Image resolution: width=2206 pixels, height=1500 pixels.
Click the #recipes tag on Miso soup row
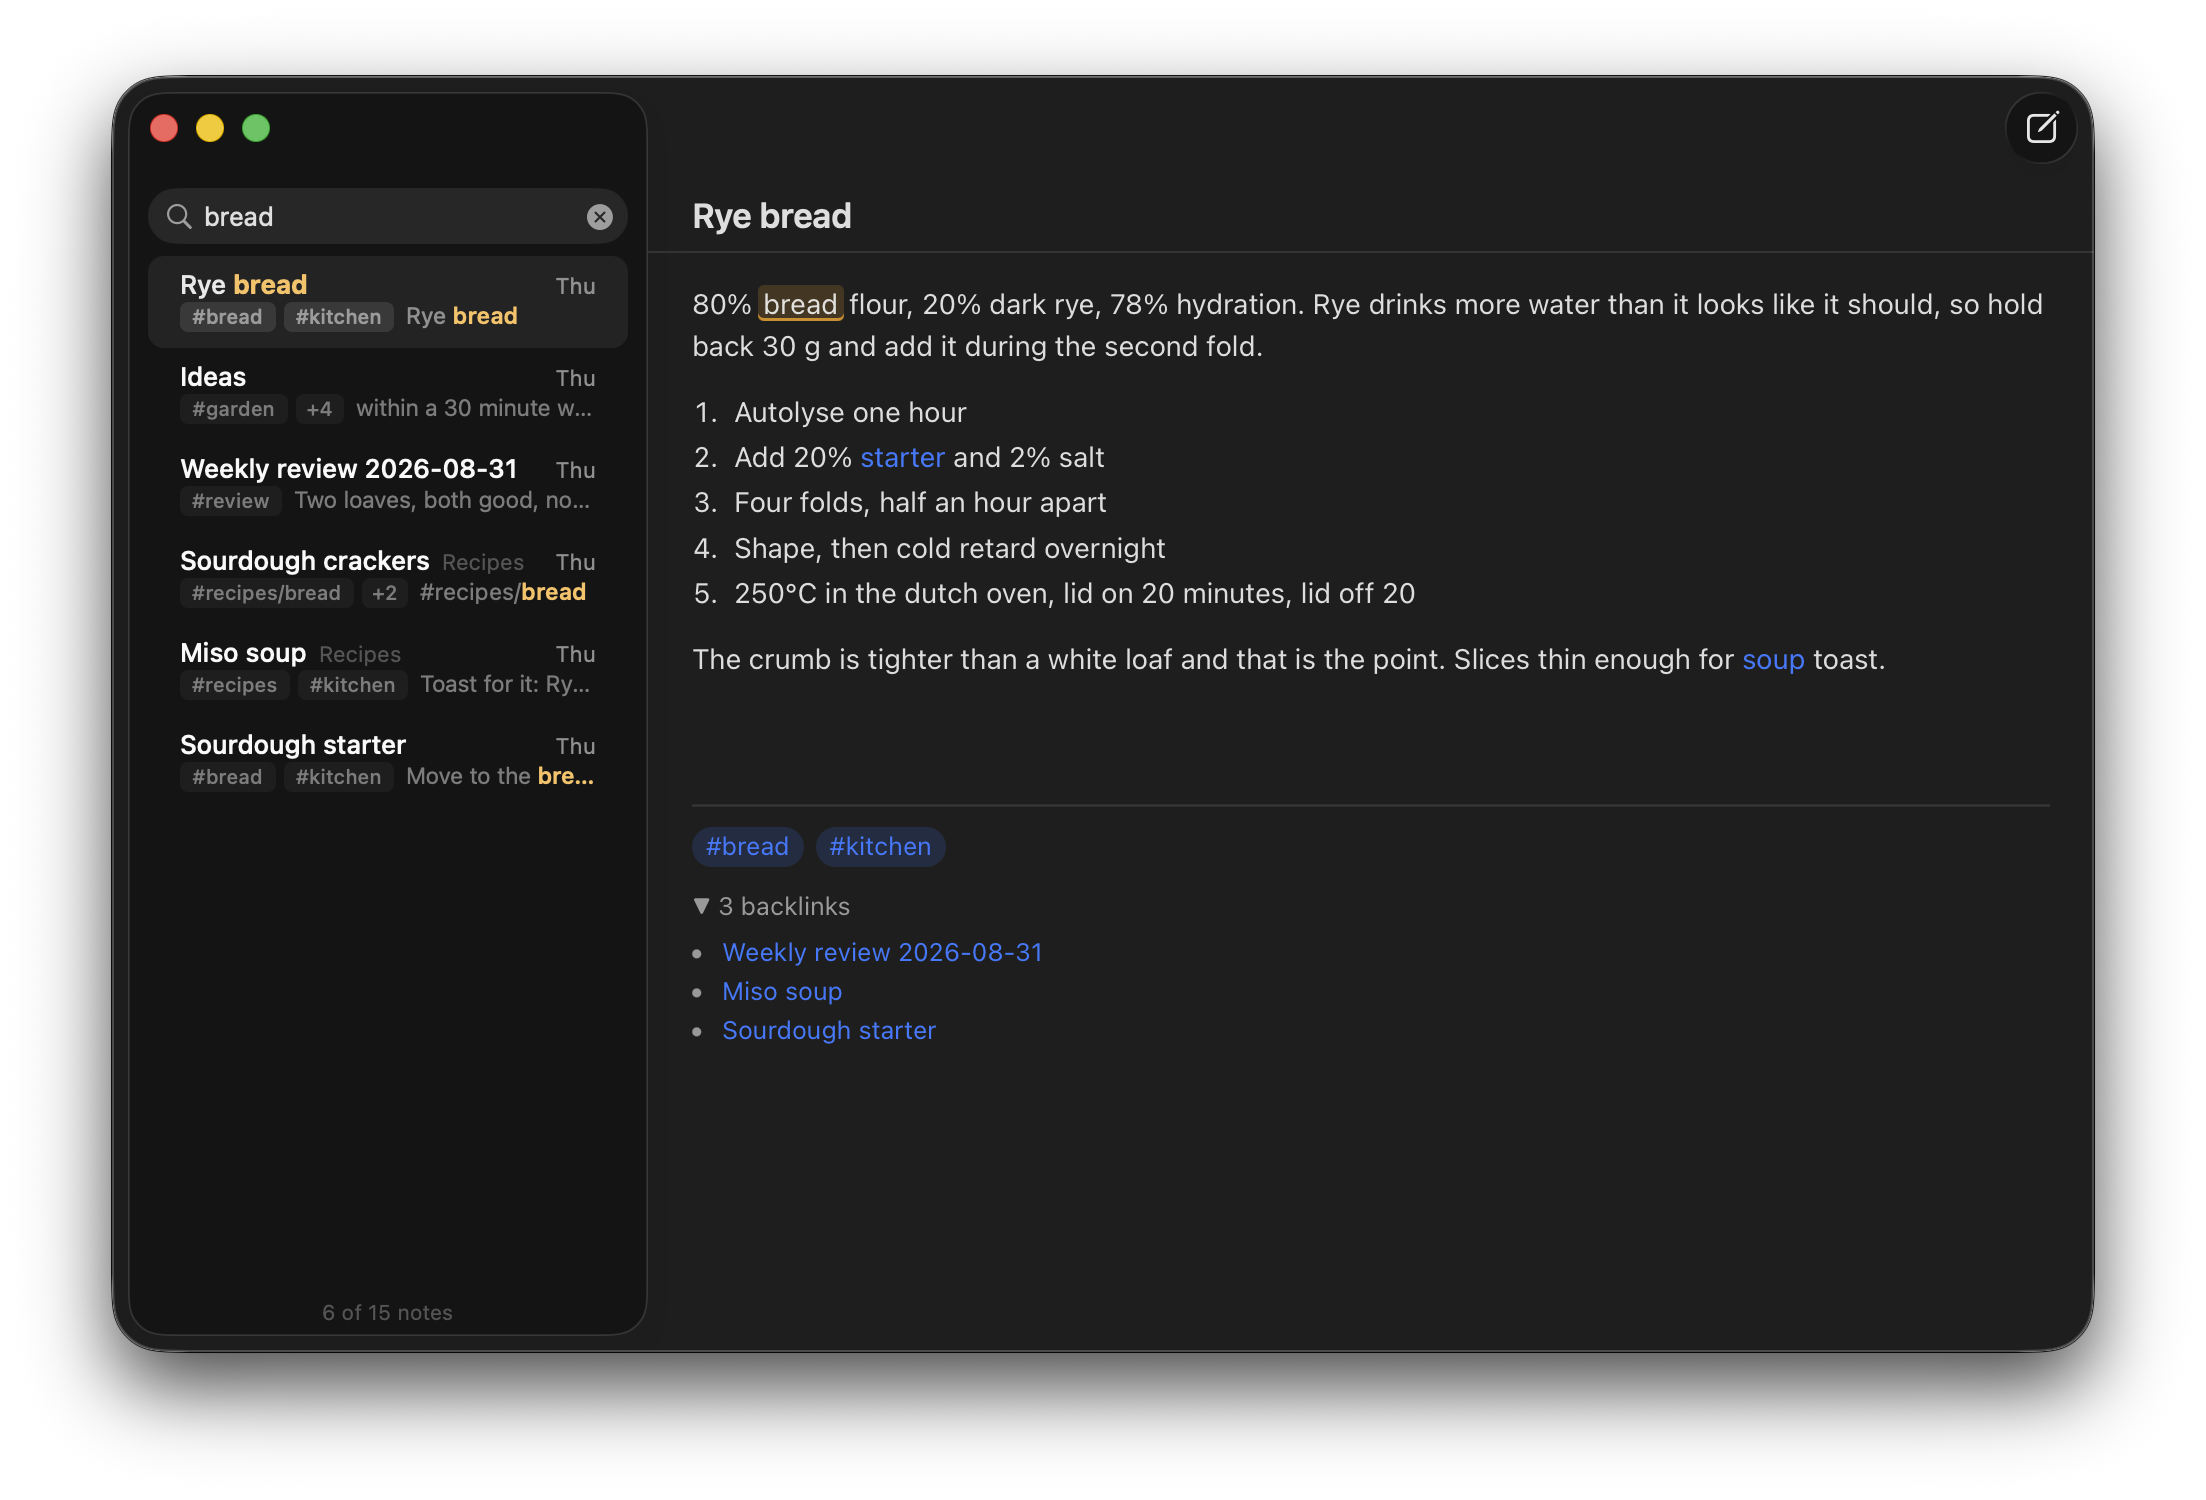(234, 685)
